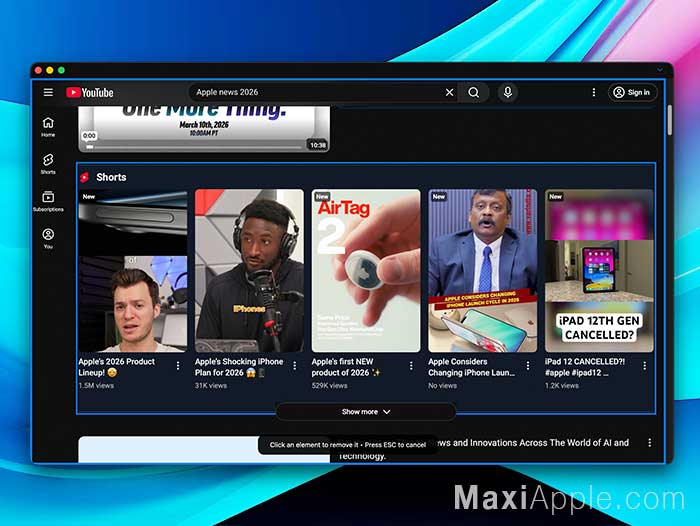The width and height of the screenshot is (700, 526).
Task: Open the You section in sidebar
Action: 48,238
